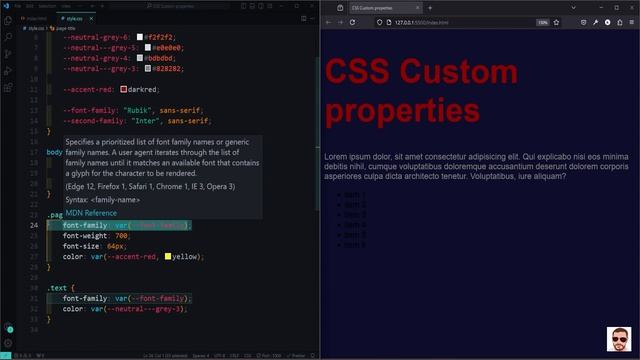Click the #f2f2f2 color swatch

coord(140,37)
